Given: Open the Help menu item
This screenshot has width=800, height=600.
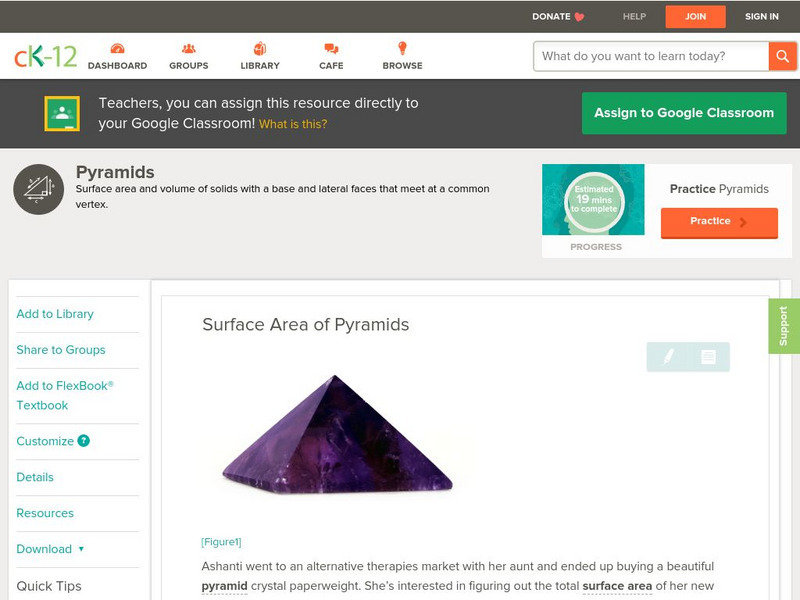Looking at the screenshot, I should [x=635, y=16].
